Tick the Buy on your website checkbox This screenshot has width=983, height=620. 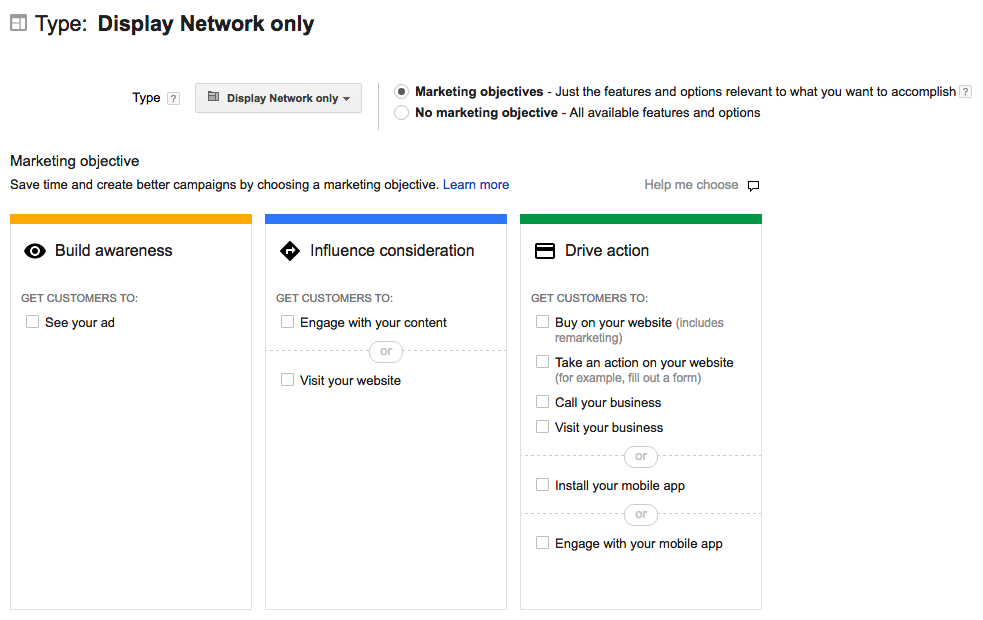542,321
